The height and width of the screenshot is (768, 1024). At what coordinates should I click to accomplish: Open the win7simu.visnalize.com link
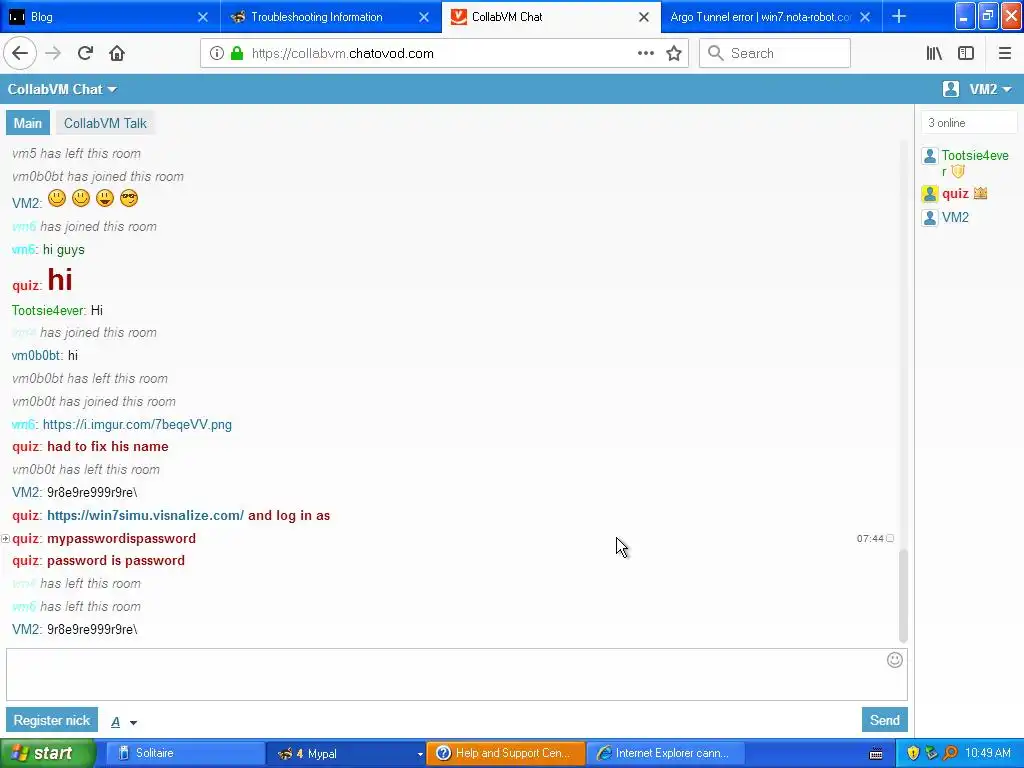coord(145,515)
